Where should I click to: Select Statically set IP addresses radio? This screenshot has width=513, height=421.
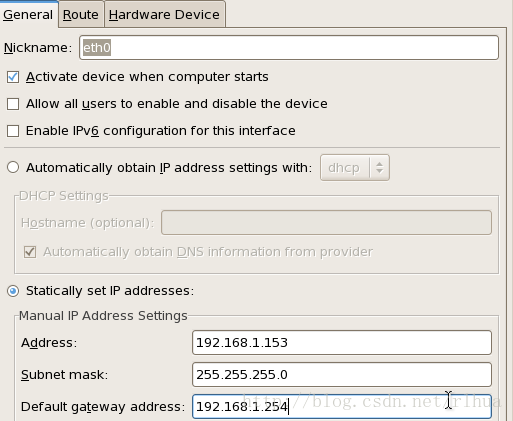13,291
